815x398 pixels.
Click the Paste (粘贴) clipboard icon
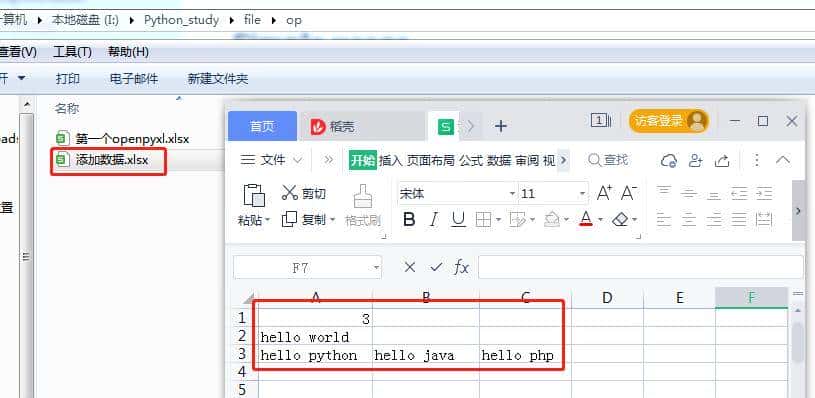(254, 195)
